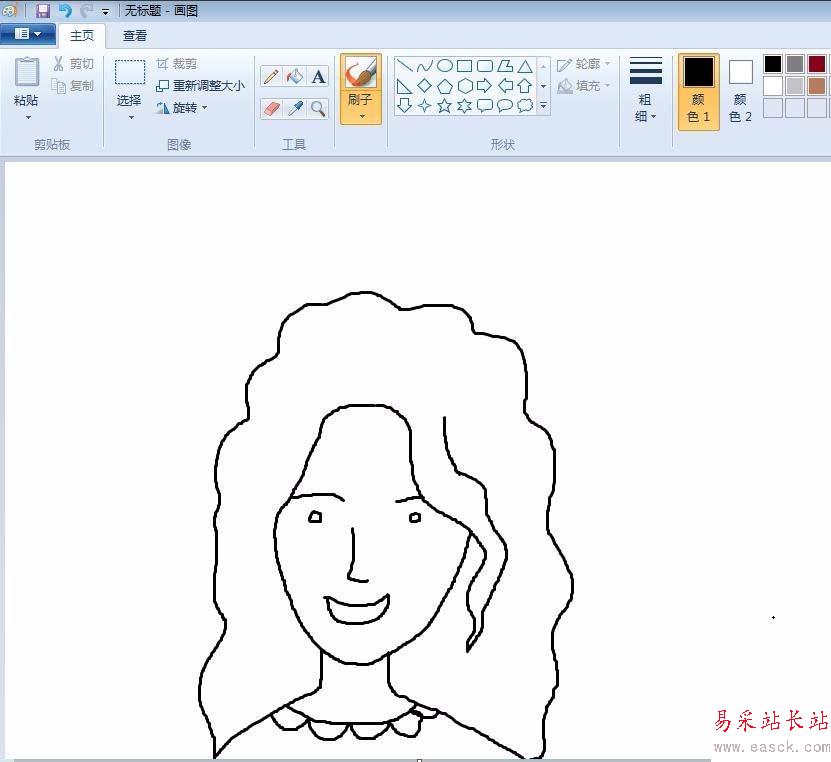831x762 pixels.
Task: Choose the Left arrow shape
Action: coord(505,86)
